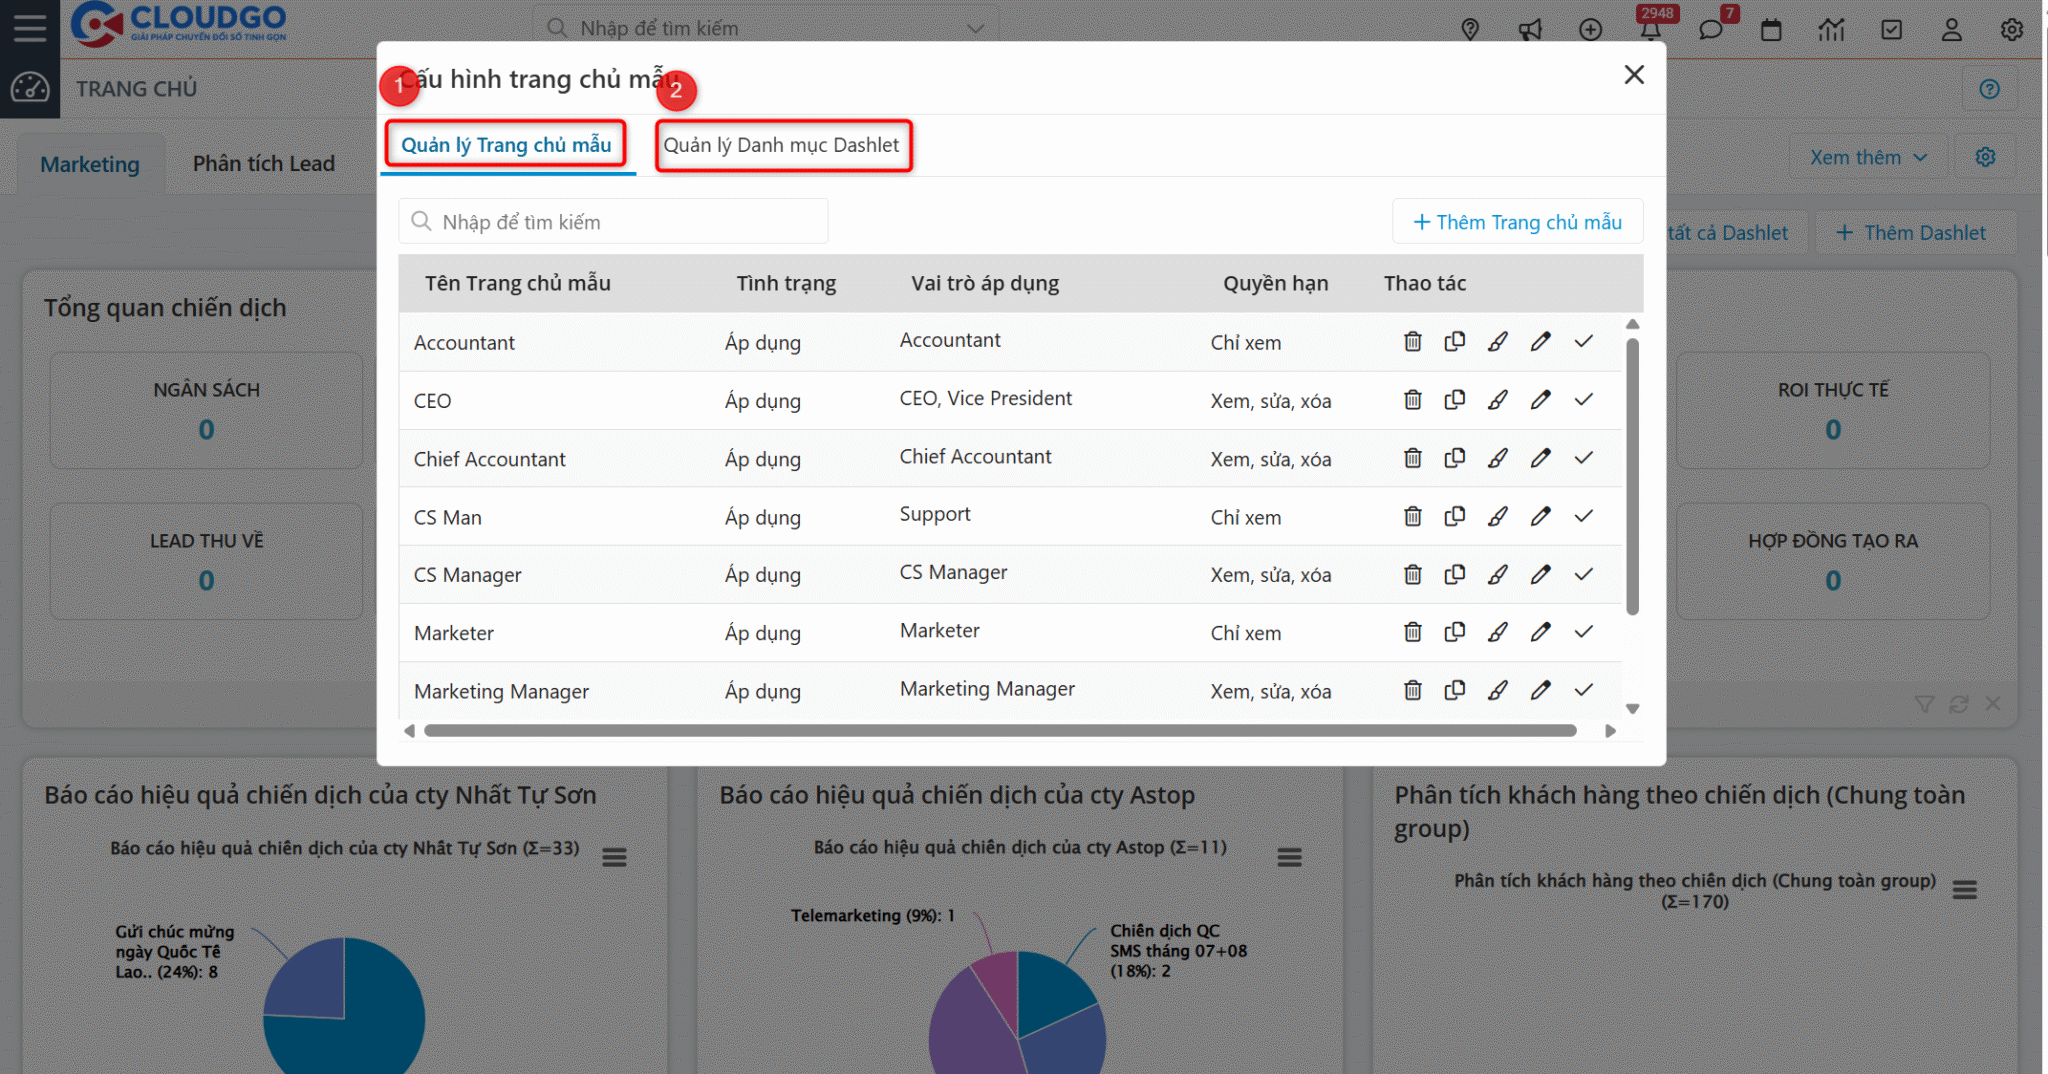Click the global search field at top
The image size is (2048, 1074).
click(765, 28)
